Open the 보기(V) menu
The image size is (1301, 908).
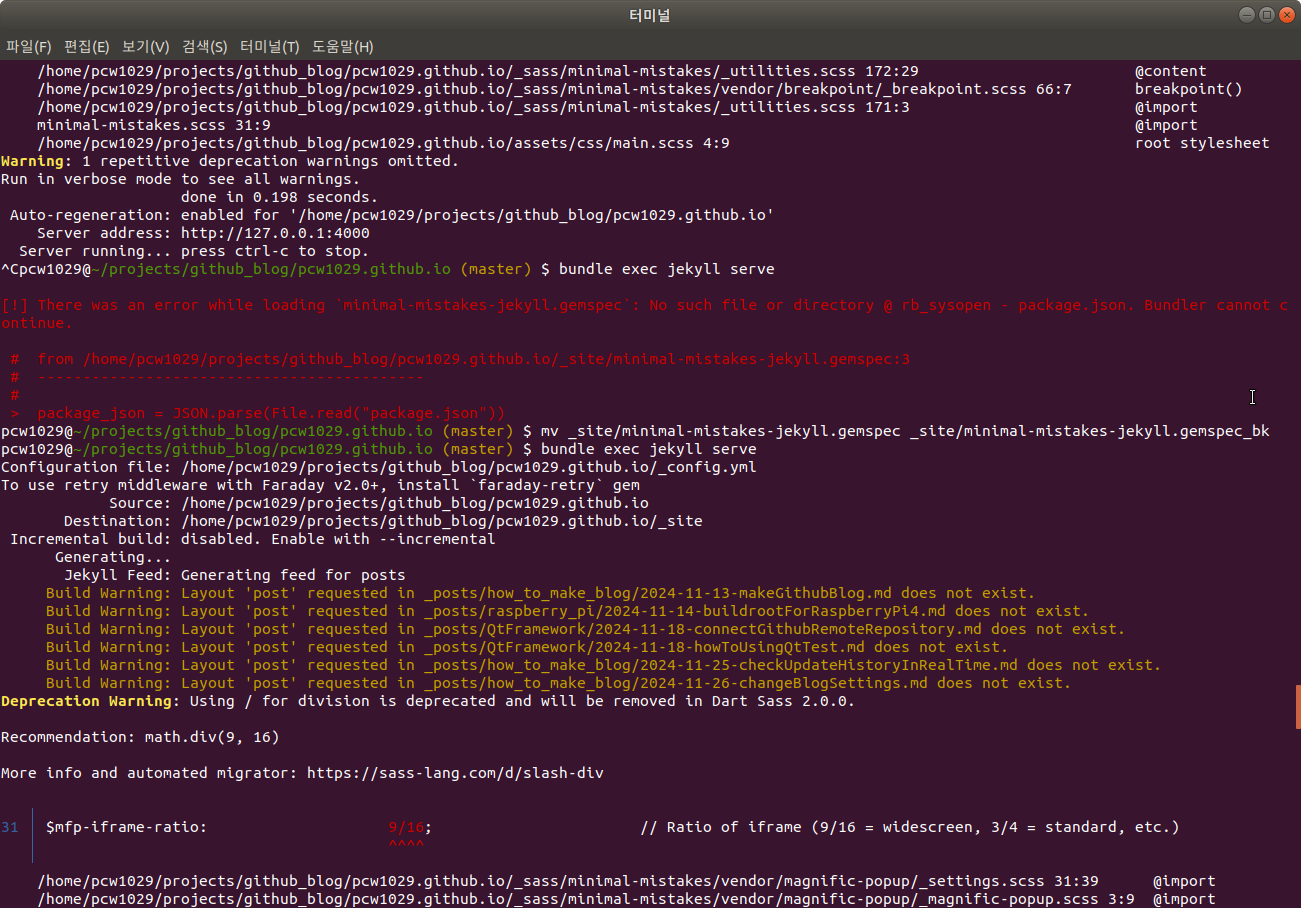pos(143,46)
